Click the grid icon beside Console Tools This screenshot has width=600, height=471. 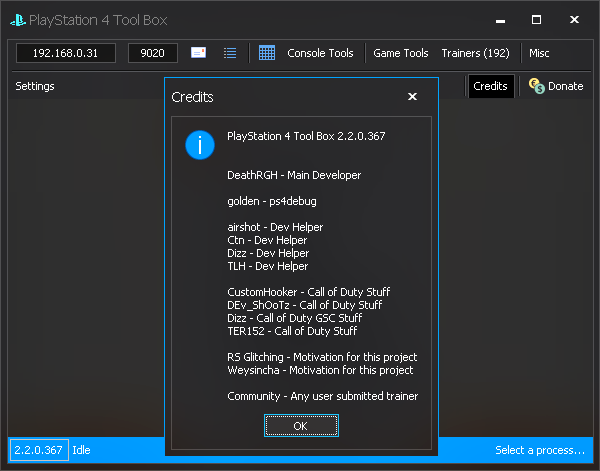(x=267, y=53)
